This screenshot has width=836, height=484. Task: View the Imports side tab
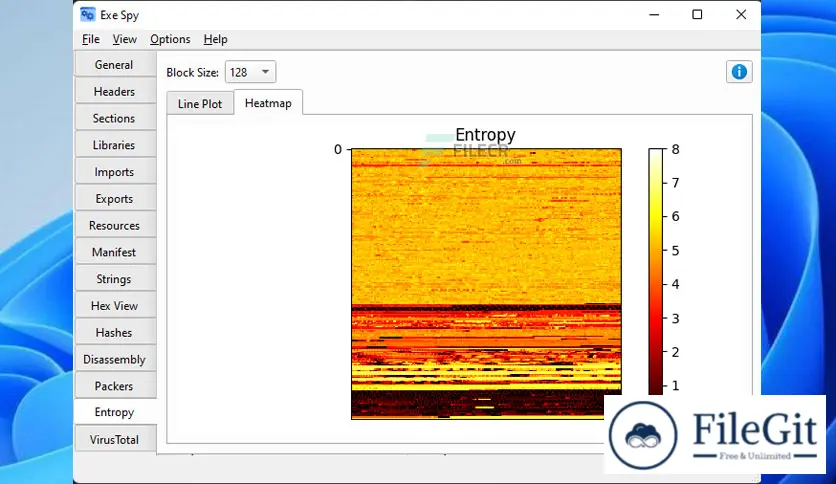click(114, 172)
